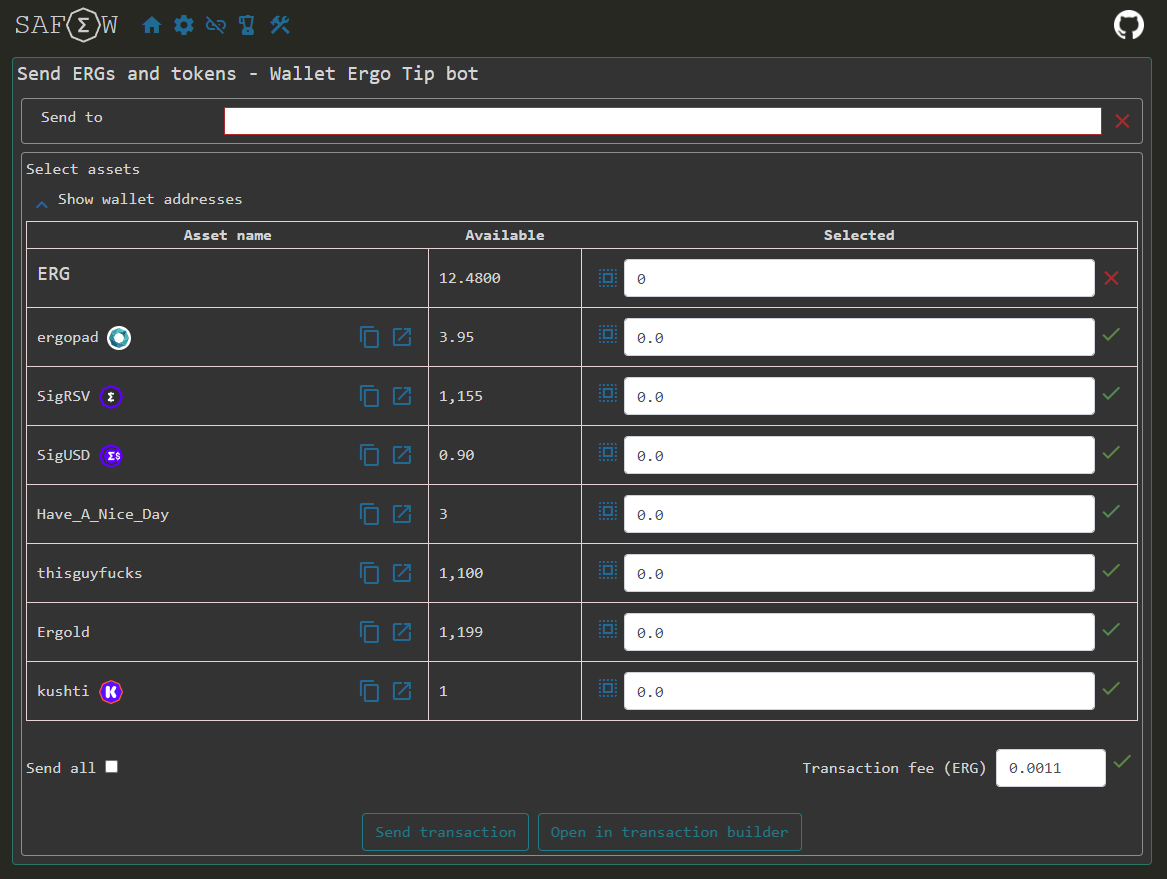Focus the Ergold selected amount field

coord(859,632)
